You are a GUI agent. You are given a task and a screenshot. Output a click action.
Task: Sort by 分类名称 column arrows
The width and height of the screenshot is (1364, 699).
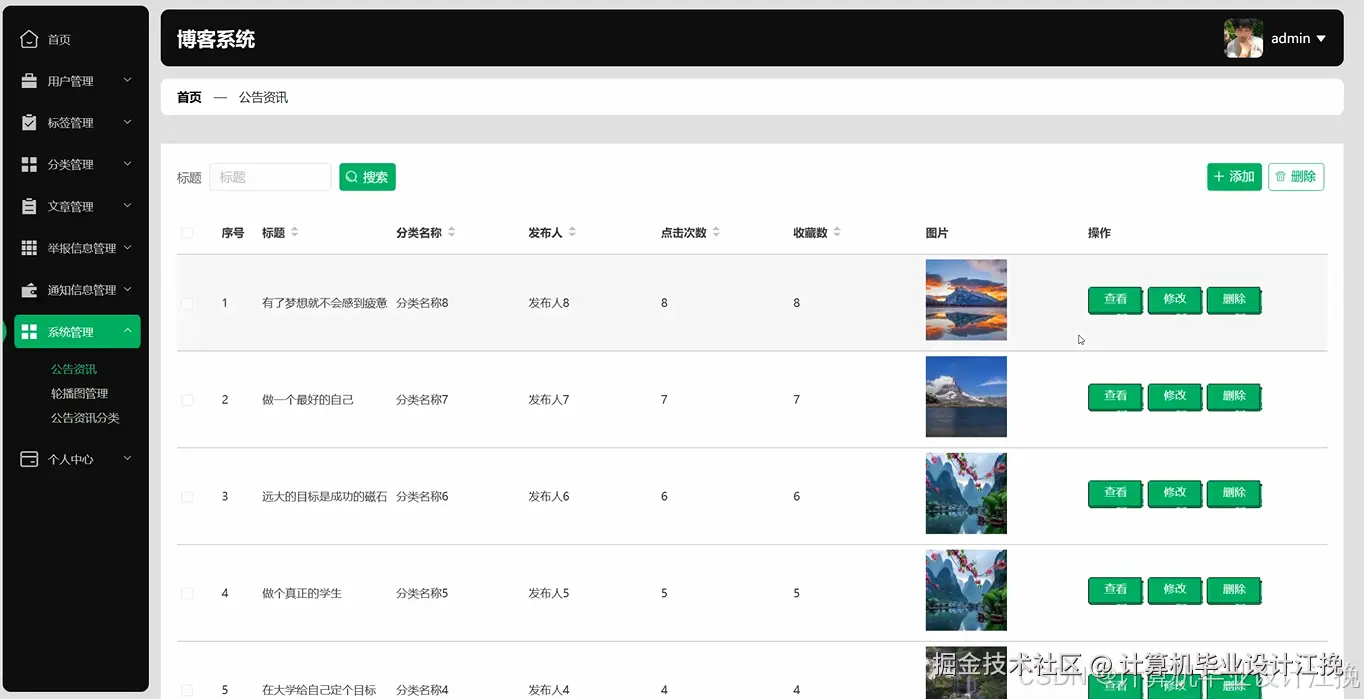[x=451, y=232]
